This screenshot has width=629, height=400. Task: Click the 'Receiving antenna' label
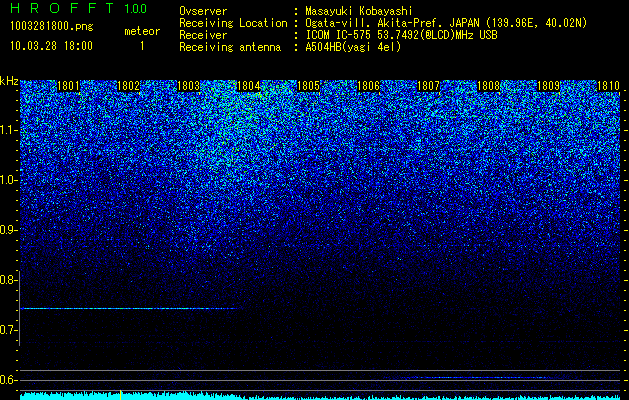pos(230,47)
